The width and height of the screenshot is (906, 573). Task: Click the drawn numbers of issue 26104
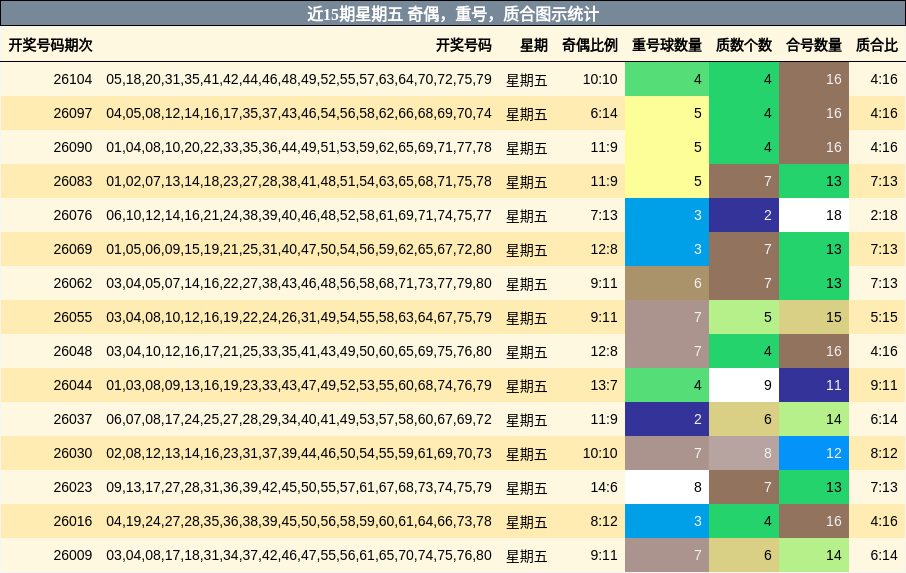(x=299, y=79)
